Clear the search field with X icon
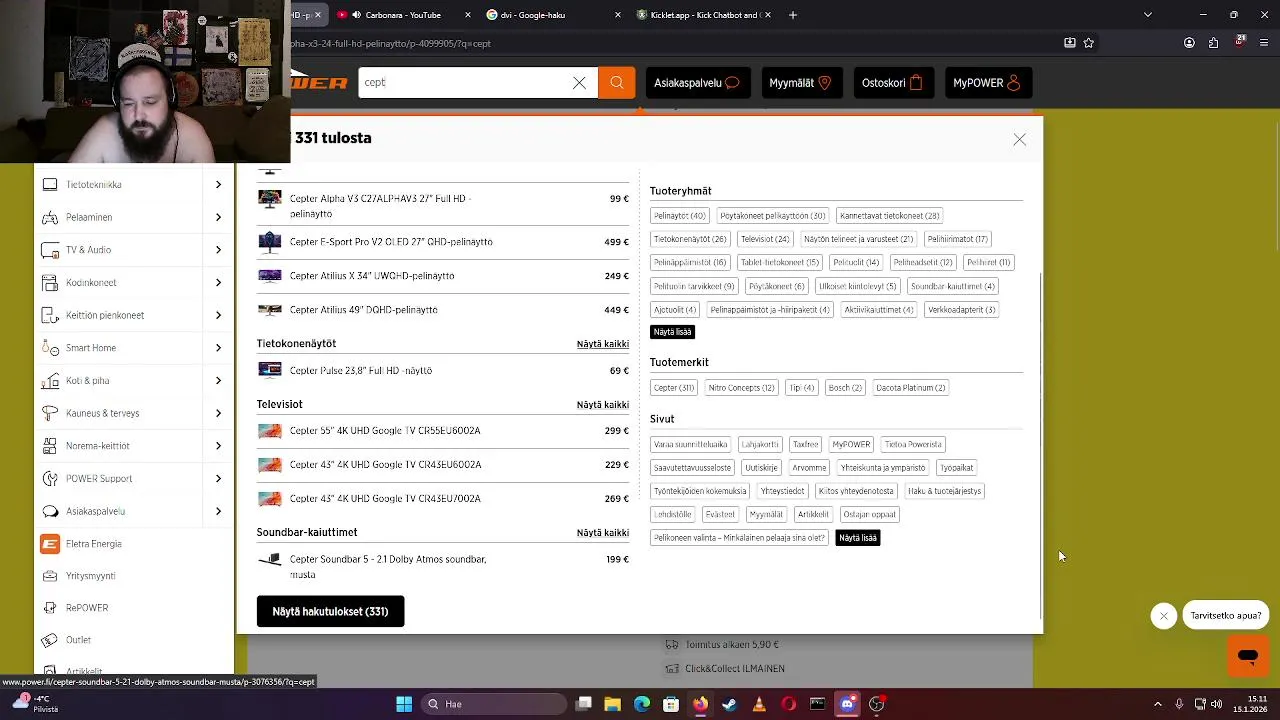The width and height of the screenshot is (1280, 720). 579,83
